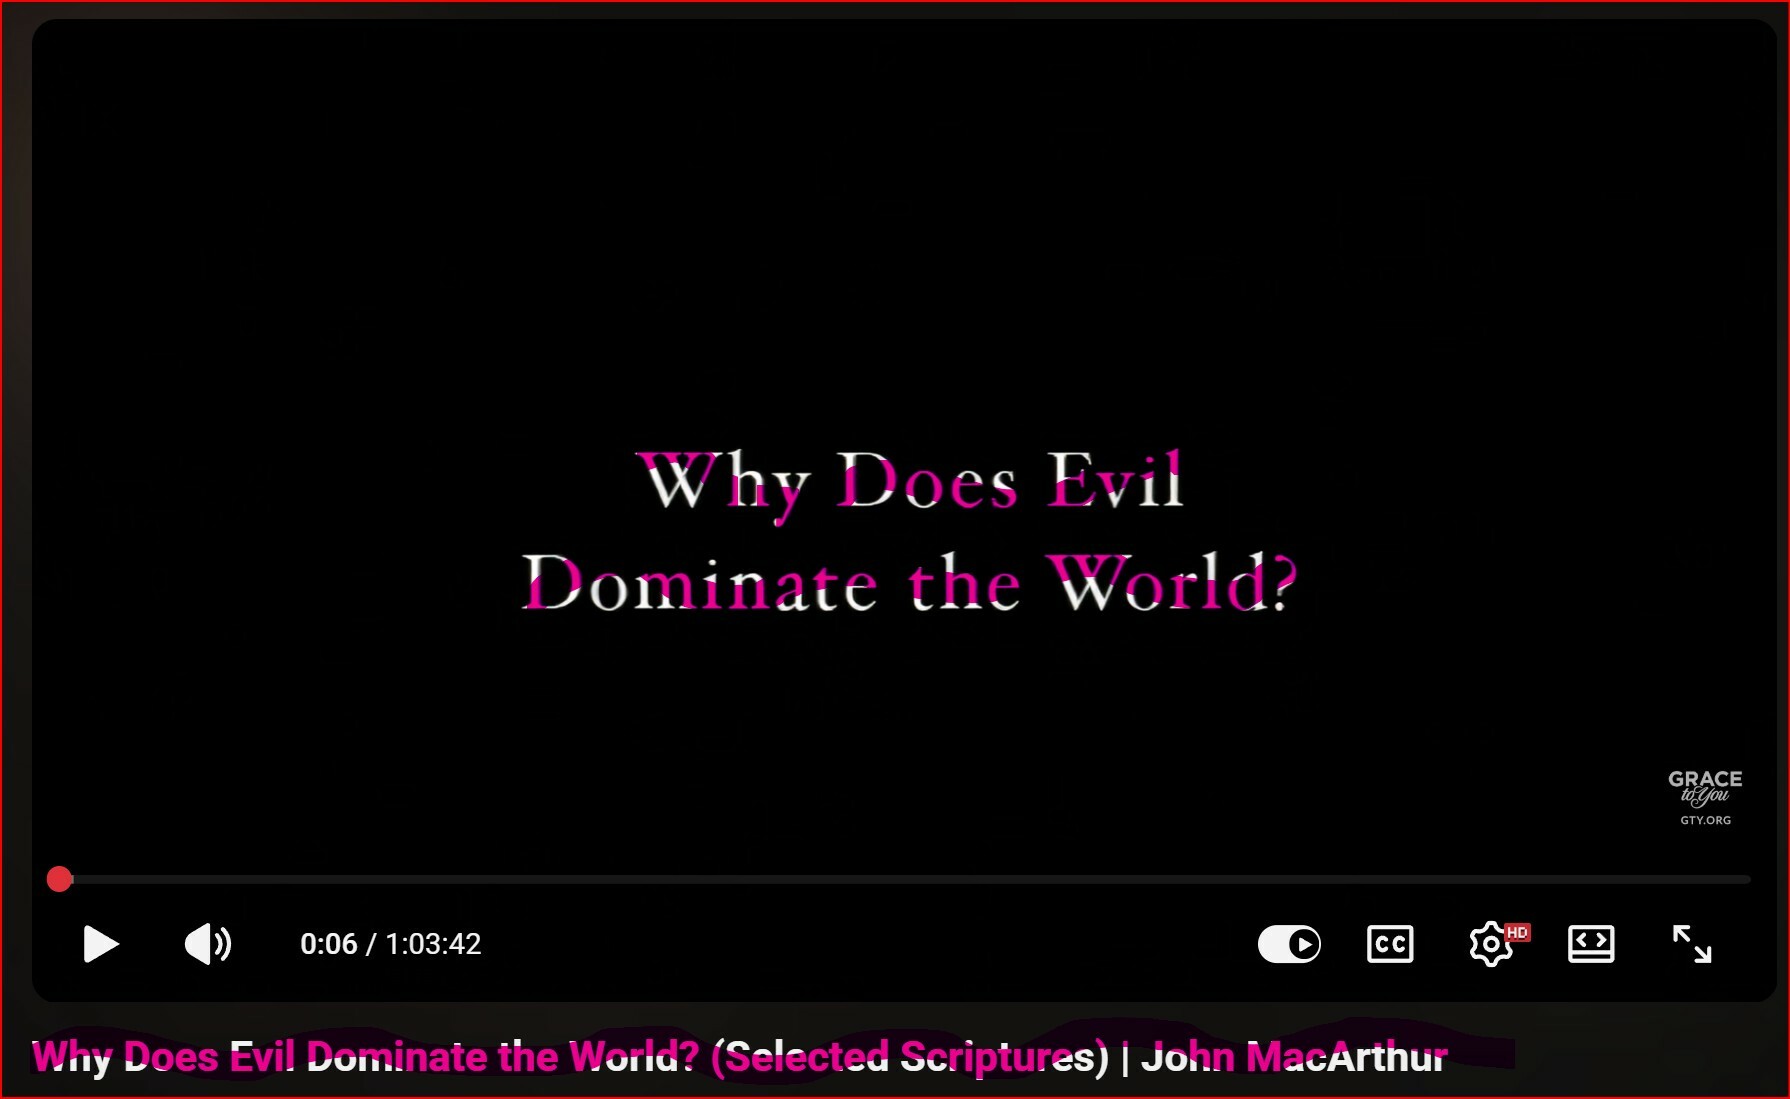Play the video
1790x1099 pixels.
pos(101,944)
